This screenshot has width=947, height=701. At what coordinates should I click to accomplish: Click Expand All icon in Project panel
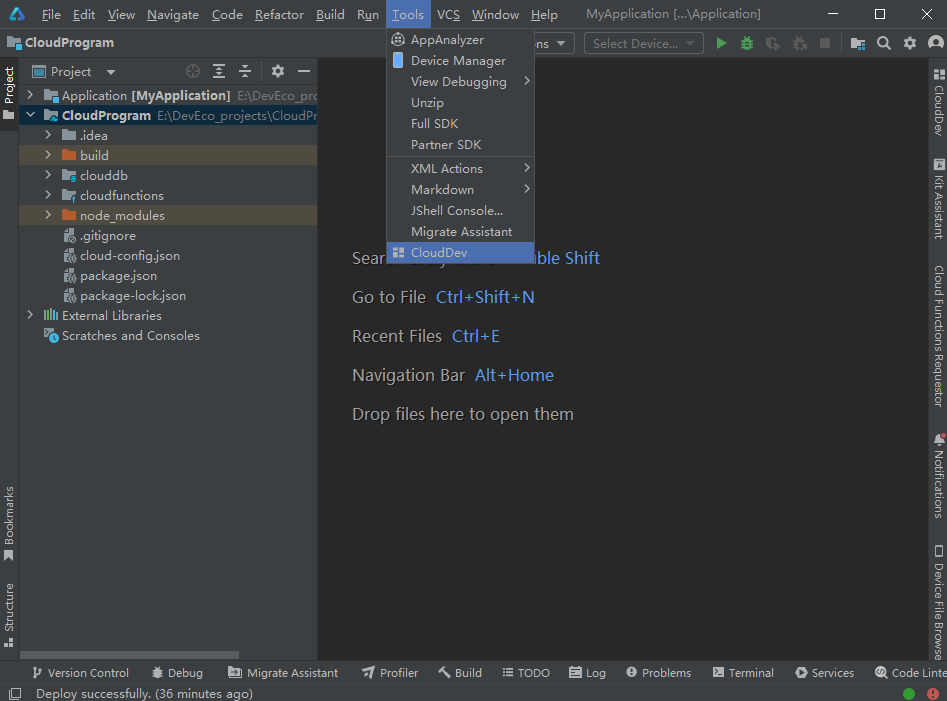pyautogui.click(x=219, y=72)
